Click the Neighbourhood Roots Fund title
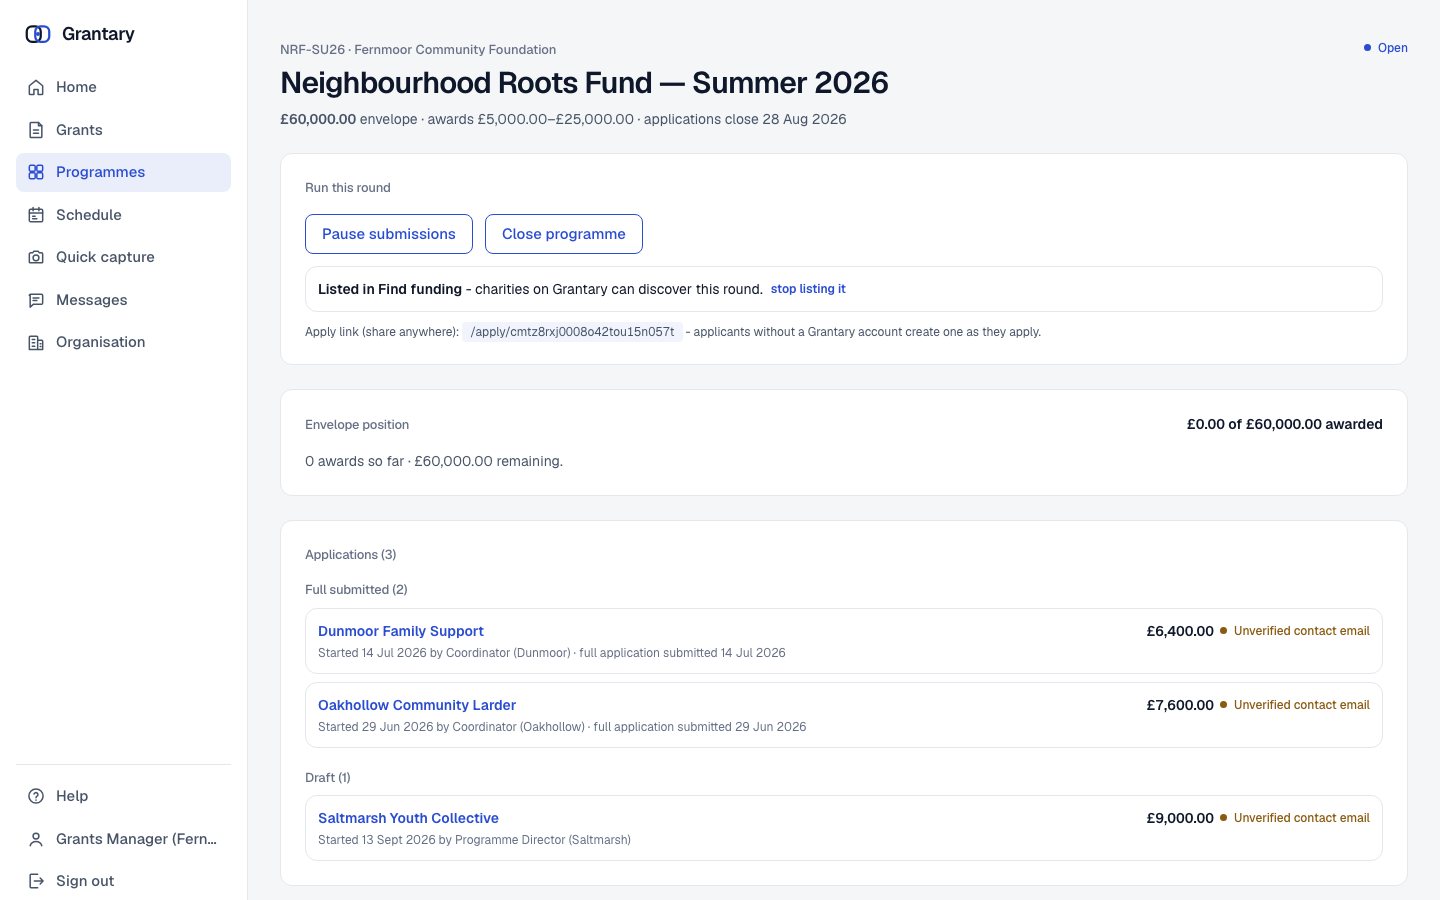Screen dimensions: 1440x900 (584, 83)
